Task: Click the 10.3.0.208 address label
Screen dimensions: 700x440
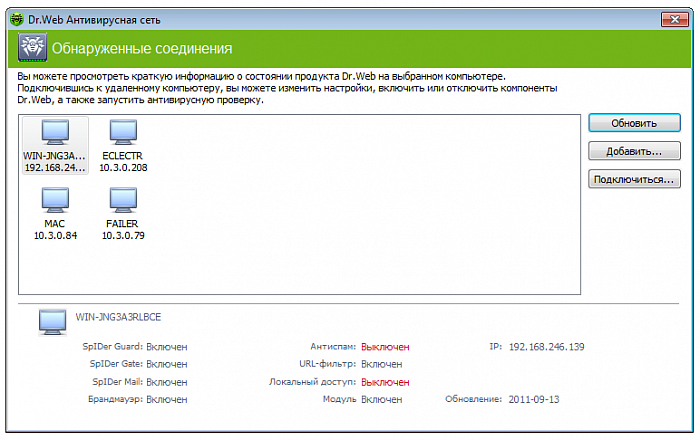Action: tap(123, 168)
